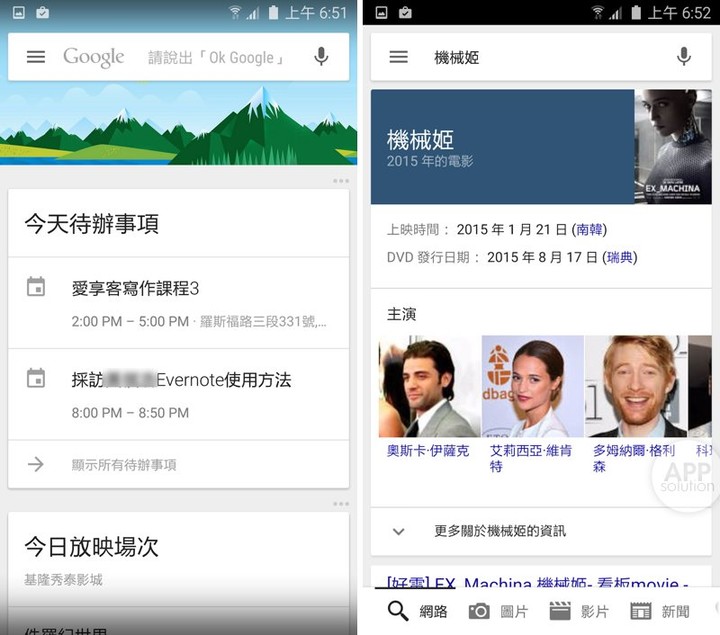Open three-dot overflow above 今日放映場次 card

click(x=340, y=505)
